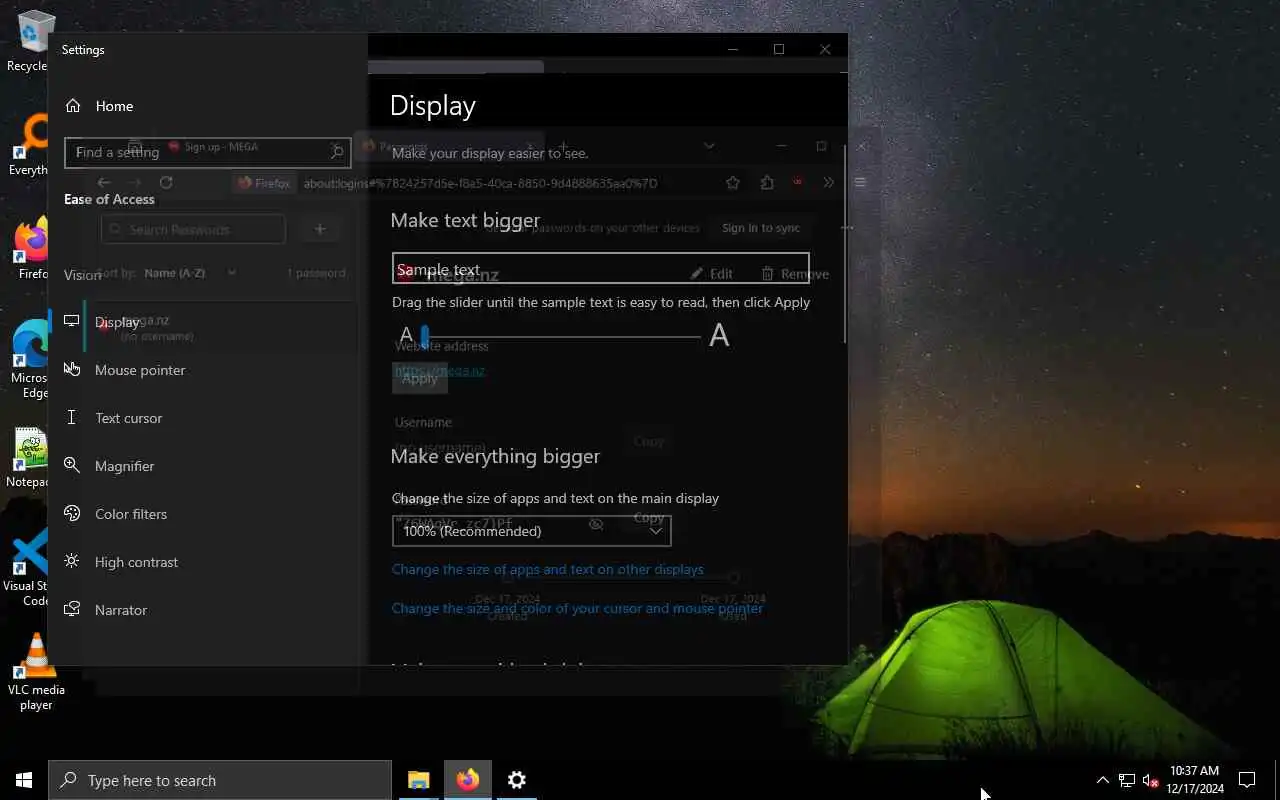The image size is (1280, 800).
Task: Open File Explorer from the taskbar
Action: point(419,780)
